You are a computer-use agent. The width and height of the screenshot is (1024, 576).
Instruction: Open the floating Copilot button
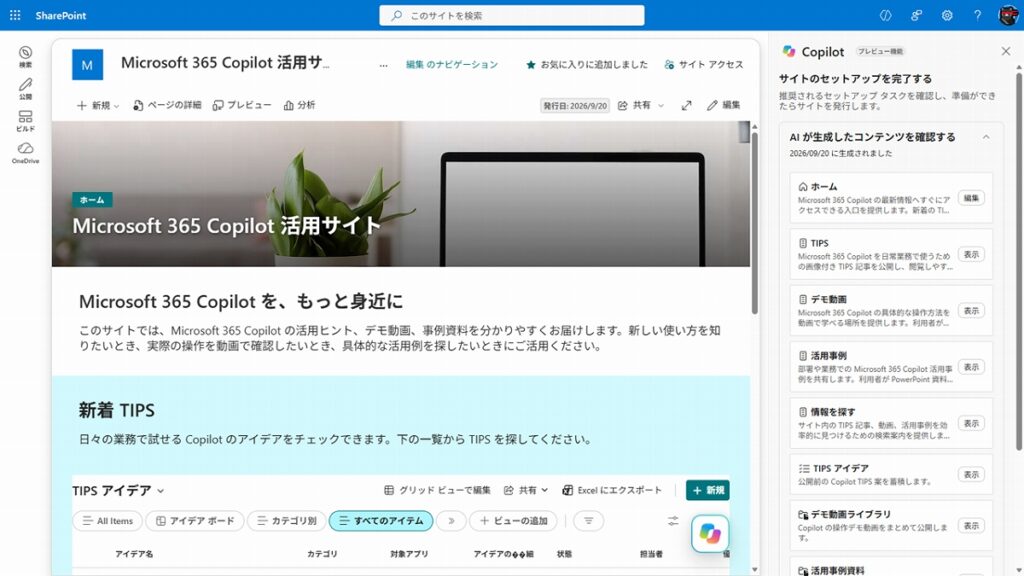[x=710, y=534]
